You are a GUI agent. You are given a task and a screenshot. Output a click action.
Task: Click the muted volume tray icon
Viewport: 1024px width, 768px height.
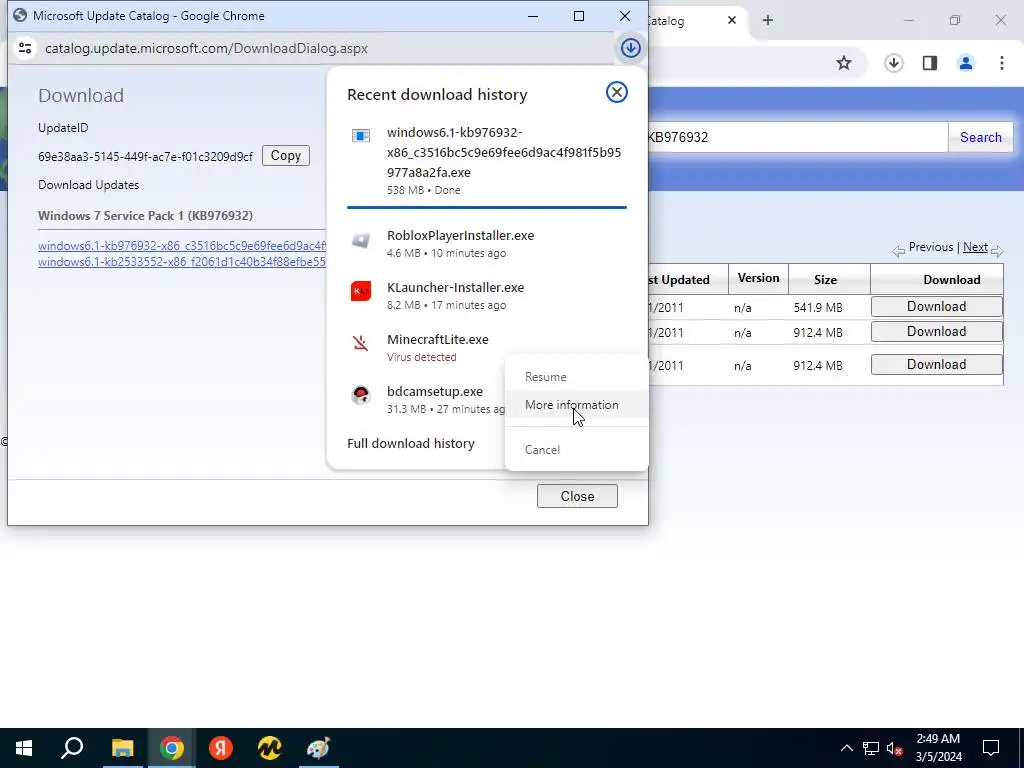(x=895, y=748)
